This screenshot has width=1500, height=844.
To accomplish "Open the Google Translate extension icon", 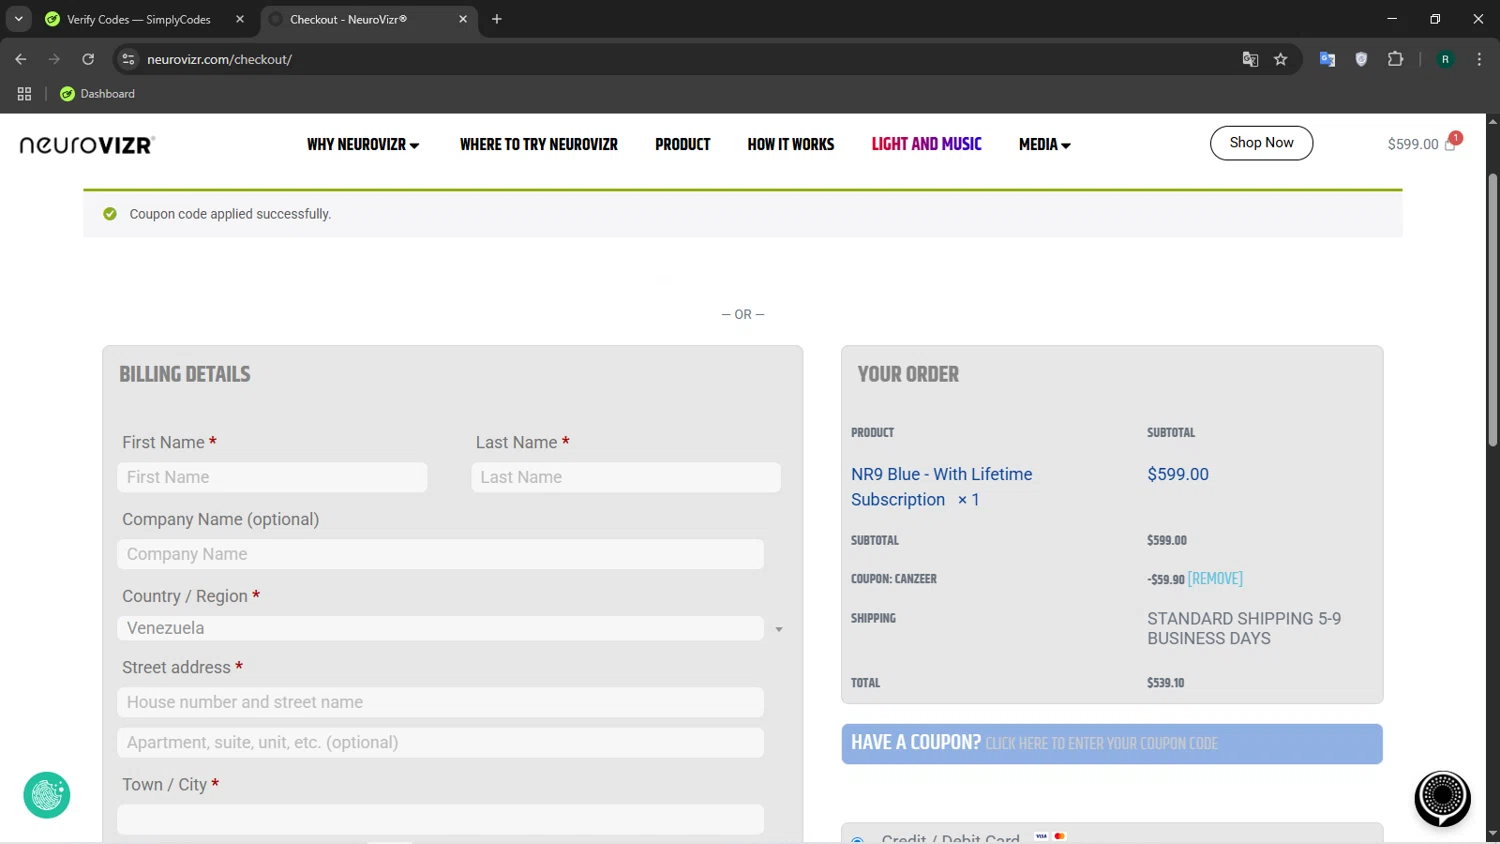I will (x=1327, y=59).
